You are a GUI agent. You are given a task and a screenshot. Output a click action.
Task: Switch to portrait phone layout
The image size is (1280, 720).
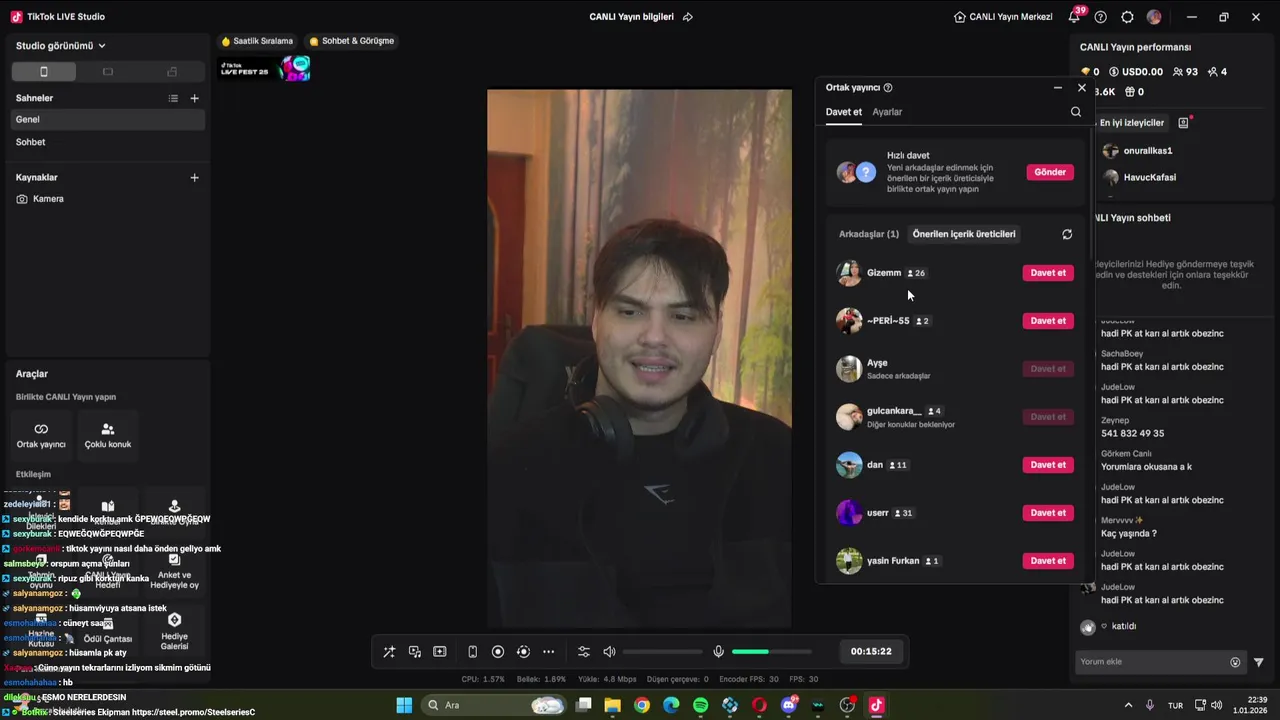pos(43,72)
